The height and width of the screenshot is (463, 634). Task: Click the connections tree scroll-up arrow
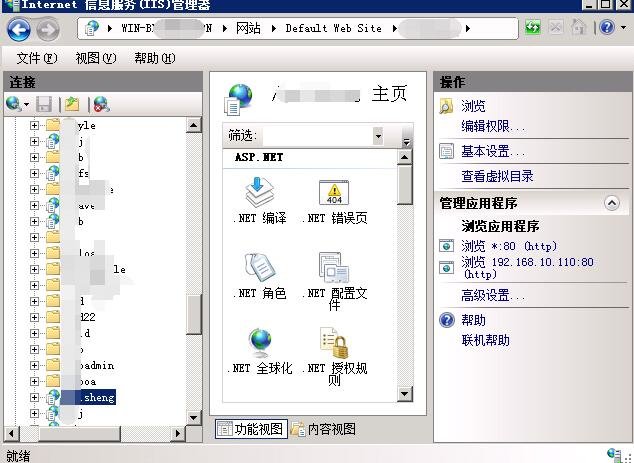[194, 125]
